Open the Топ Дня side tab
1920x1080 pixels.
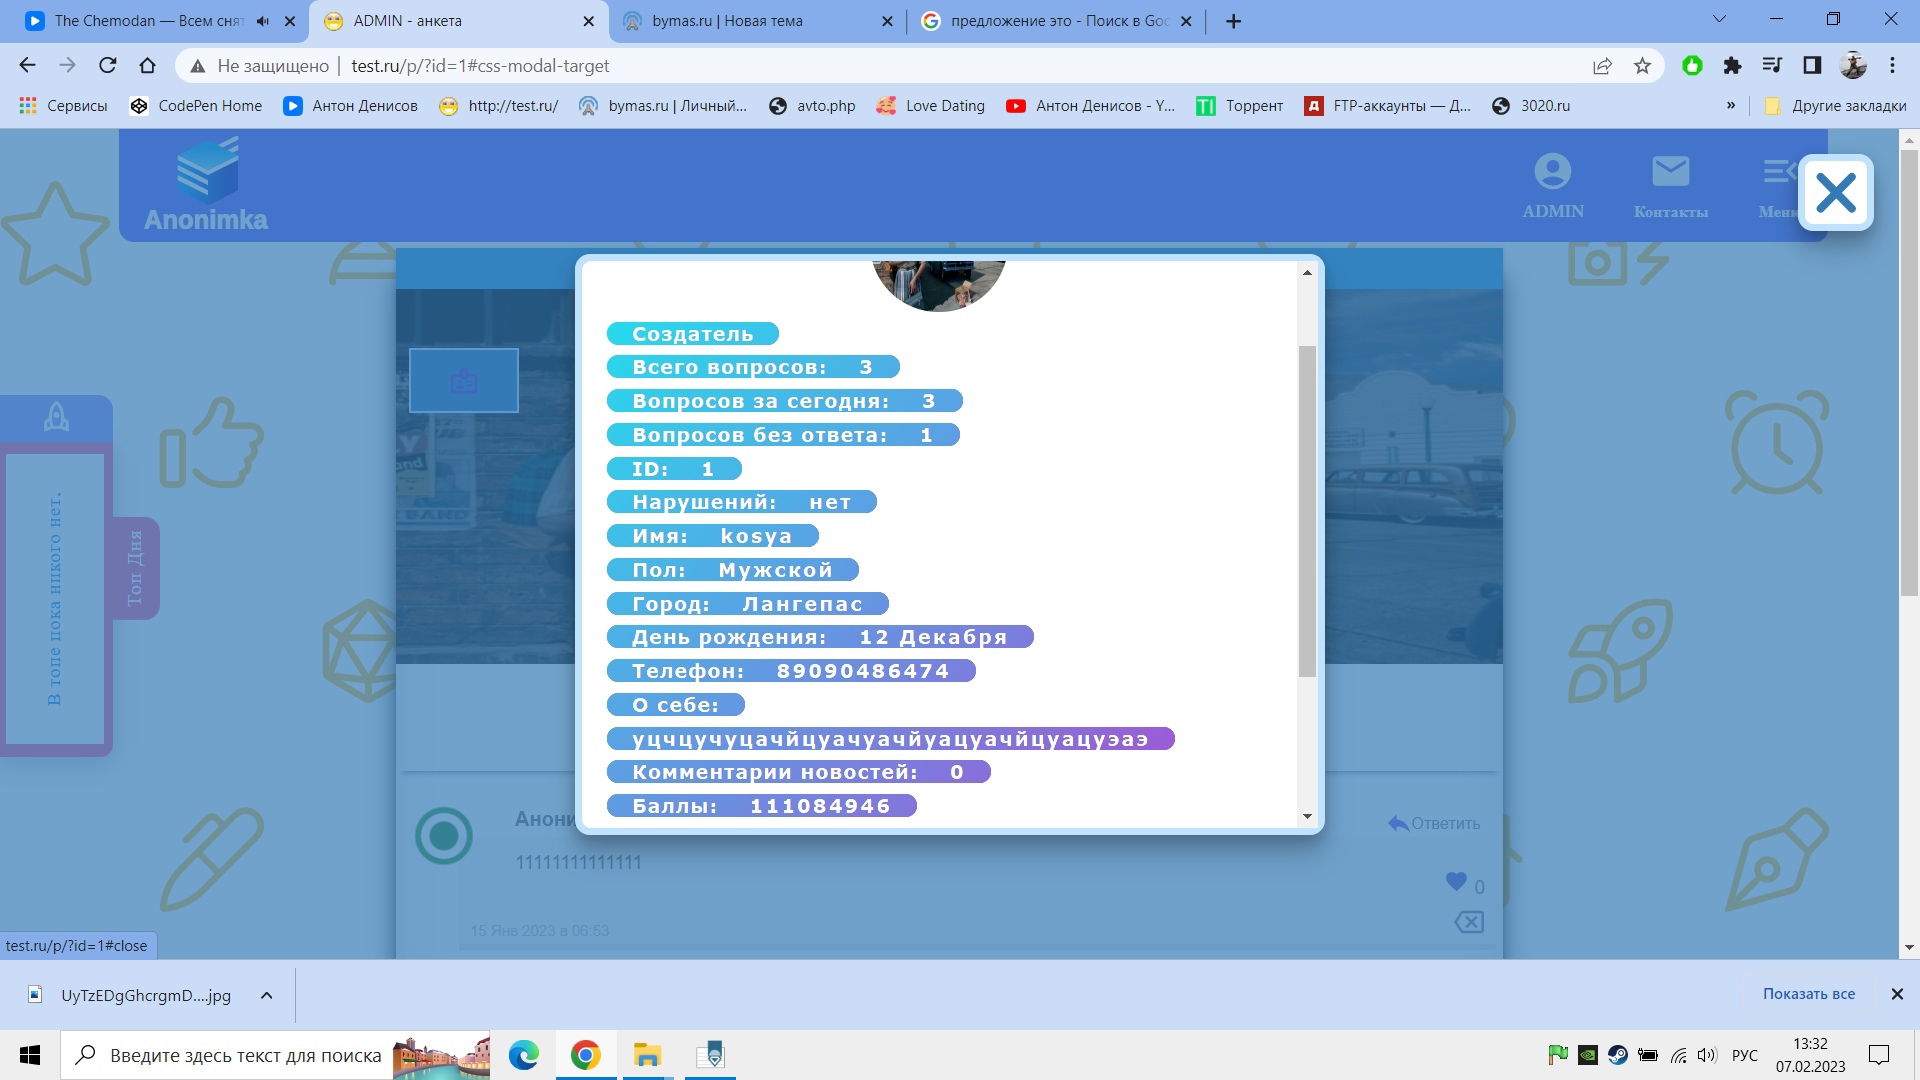click(x=135, y=567)
